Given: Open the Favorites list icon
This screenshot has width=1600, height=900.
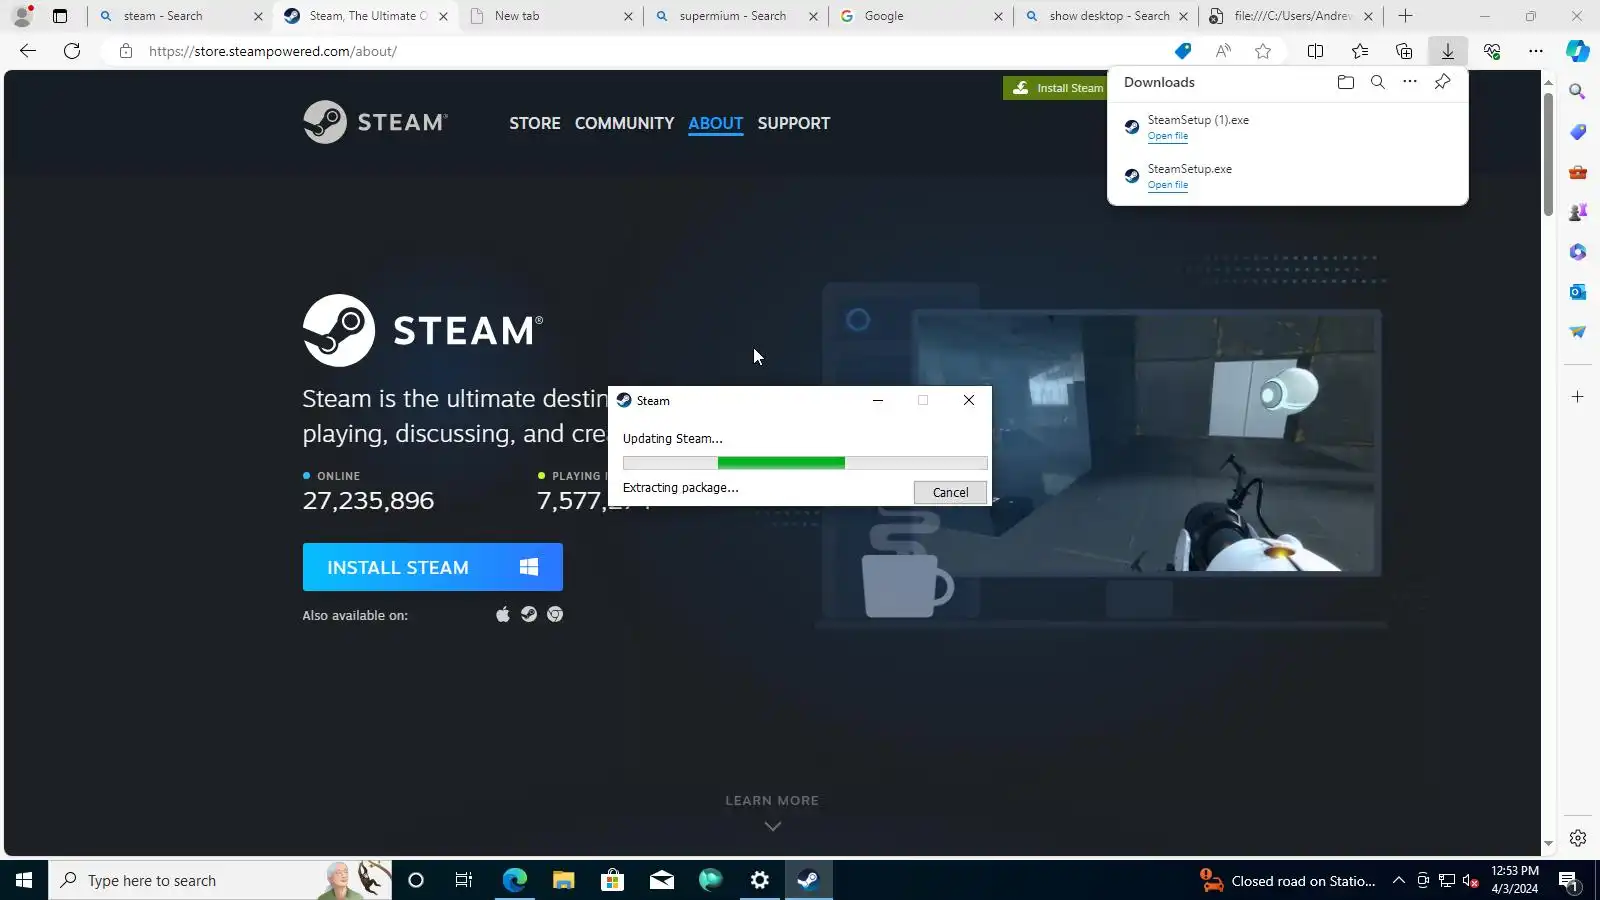Looking at the screenshot, I should [x=1360, y=51].
